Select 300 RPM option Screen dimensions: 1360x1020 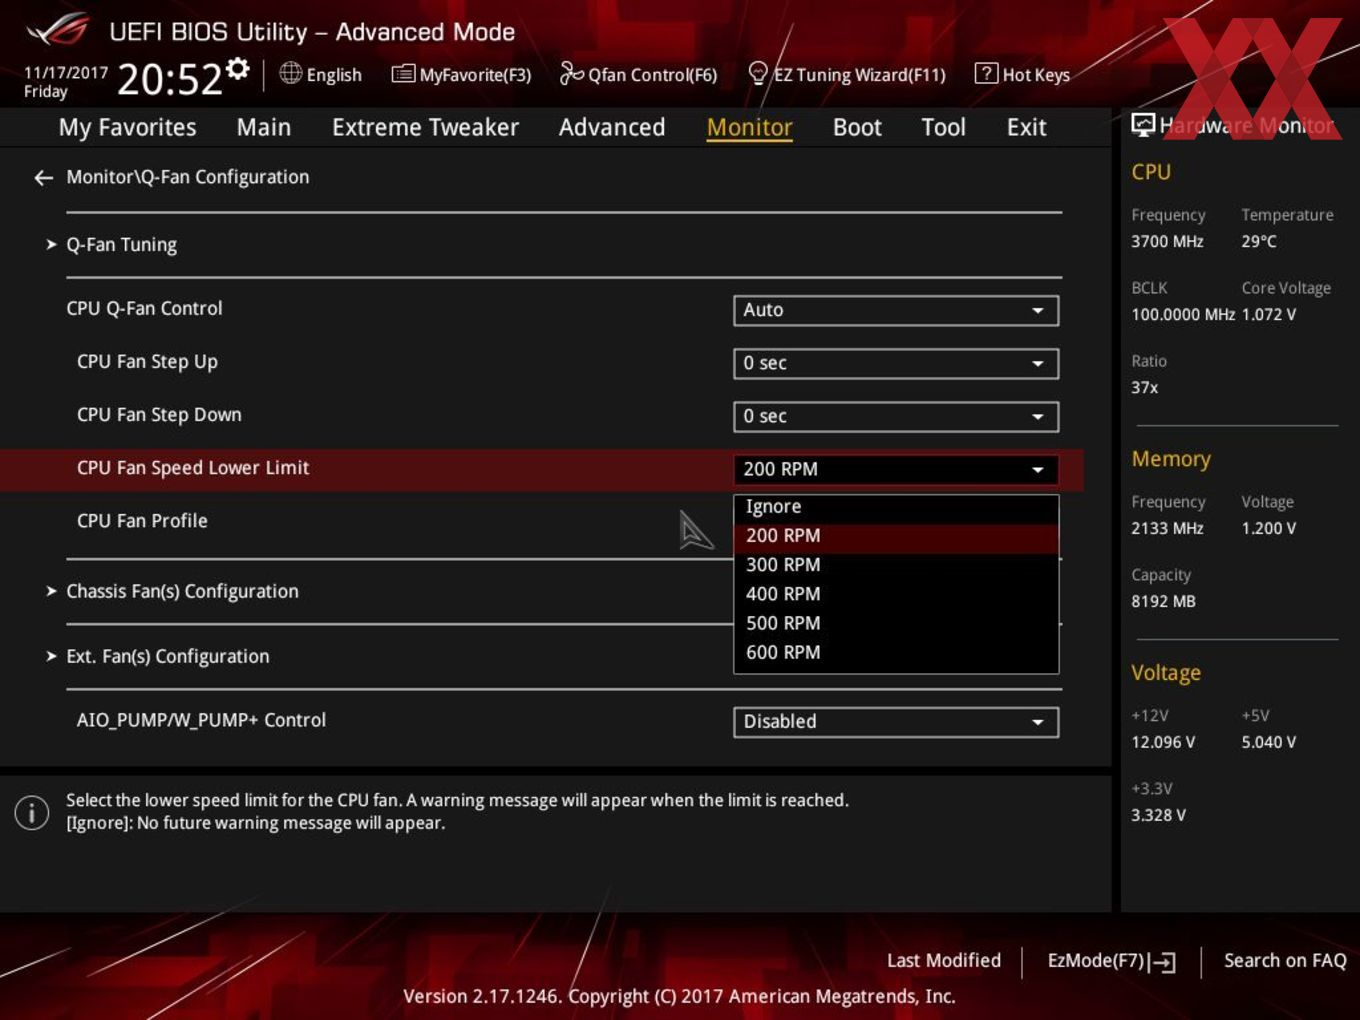tap(896, 565)
